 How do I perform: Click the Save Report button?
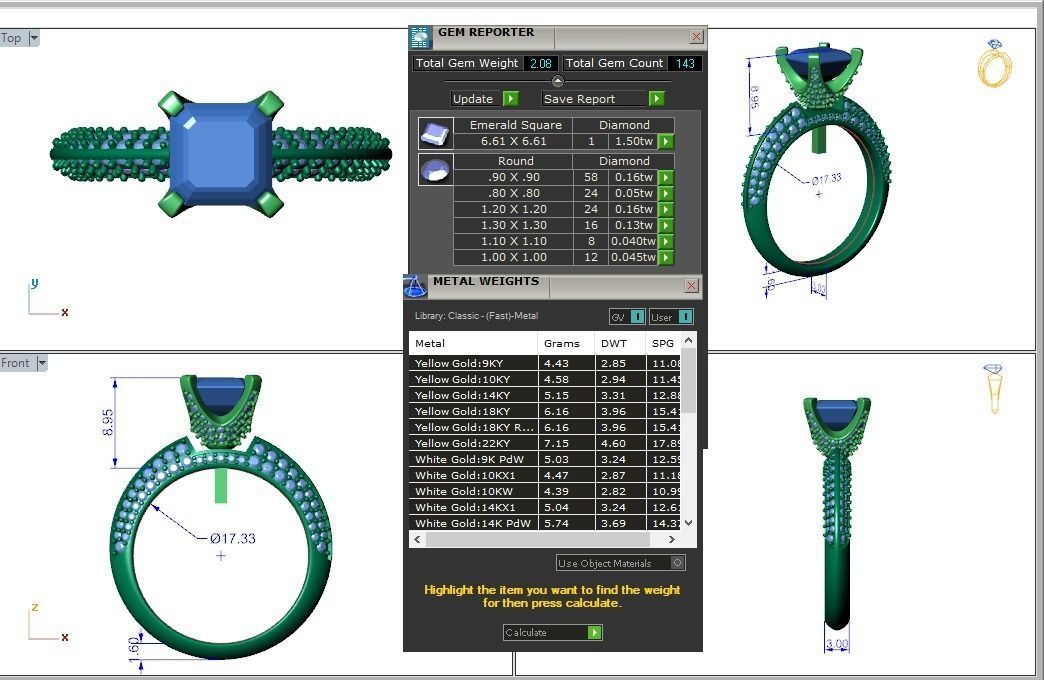coord(603,99)
